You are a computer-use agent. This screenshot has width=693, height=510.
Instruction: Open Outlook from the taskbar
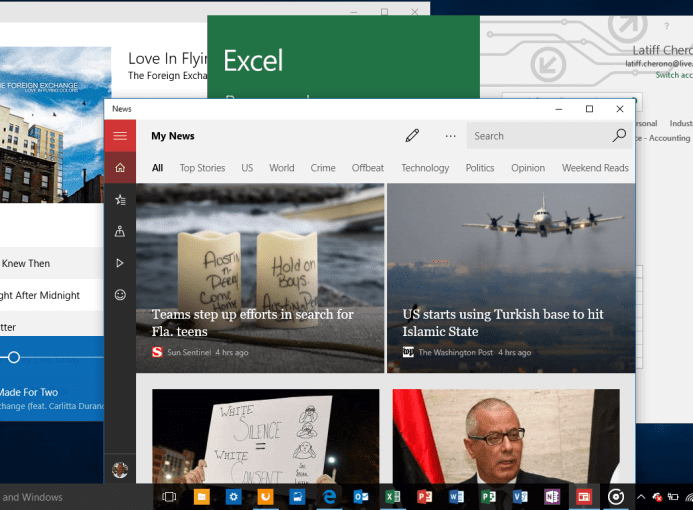click(x=361, y=497)
